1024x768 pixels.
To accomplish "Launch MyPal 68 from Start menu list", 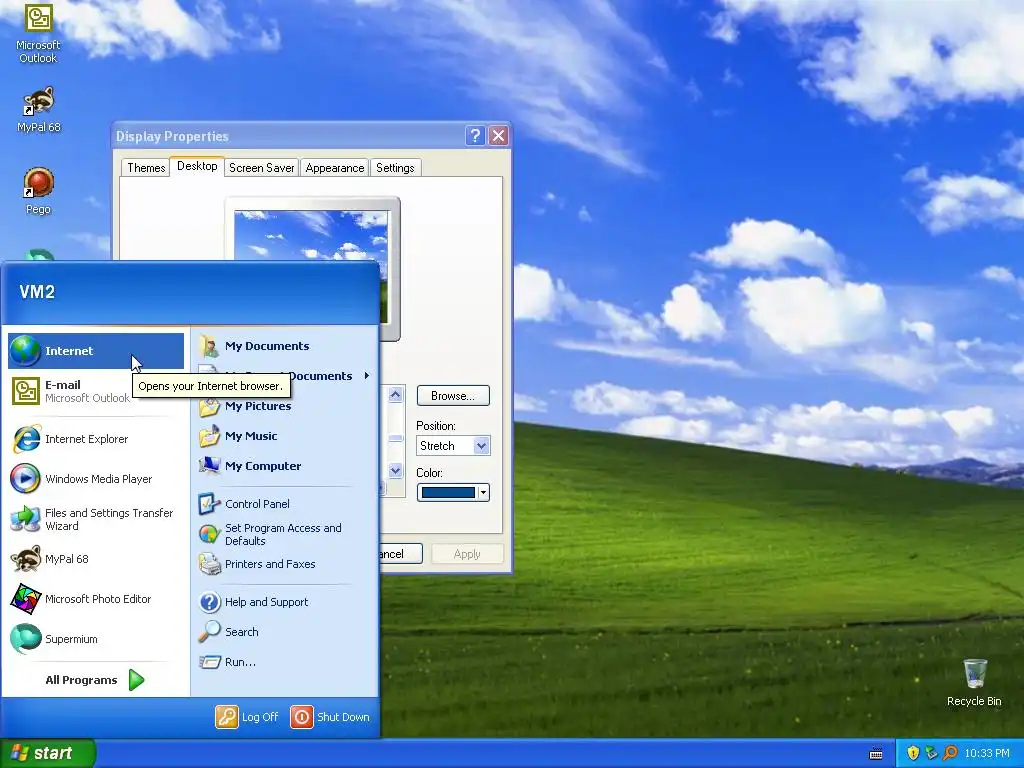I will (x=96, y=559).
